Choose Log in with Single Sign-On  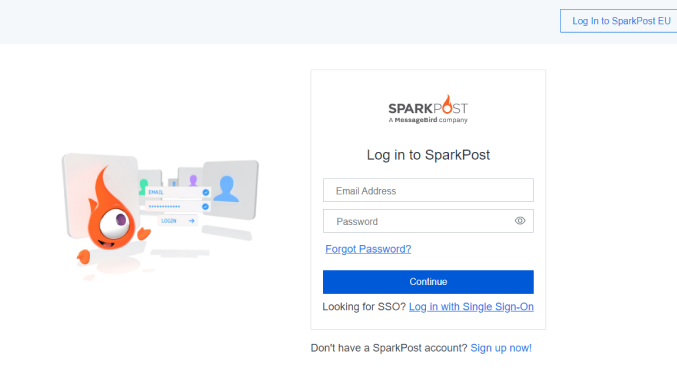click(x=471, y=307)
